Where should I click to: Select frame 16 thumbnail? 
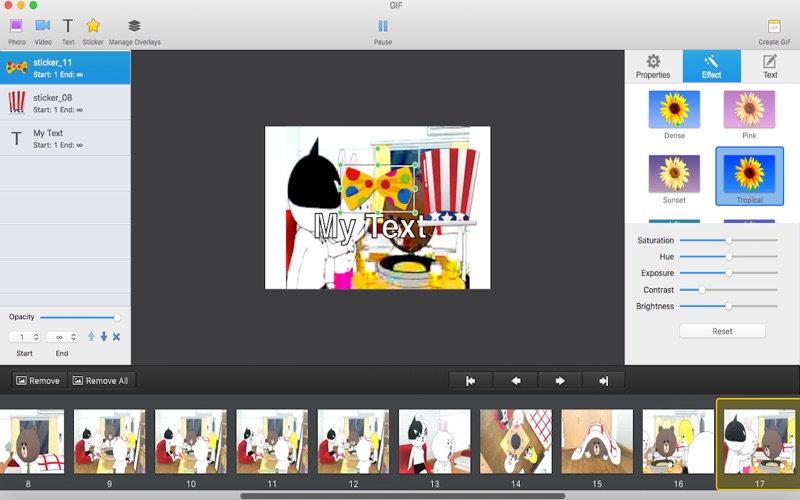pos(678,441)
